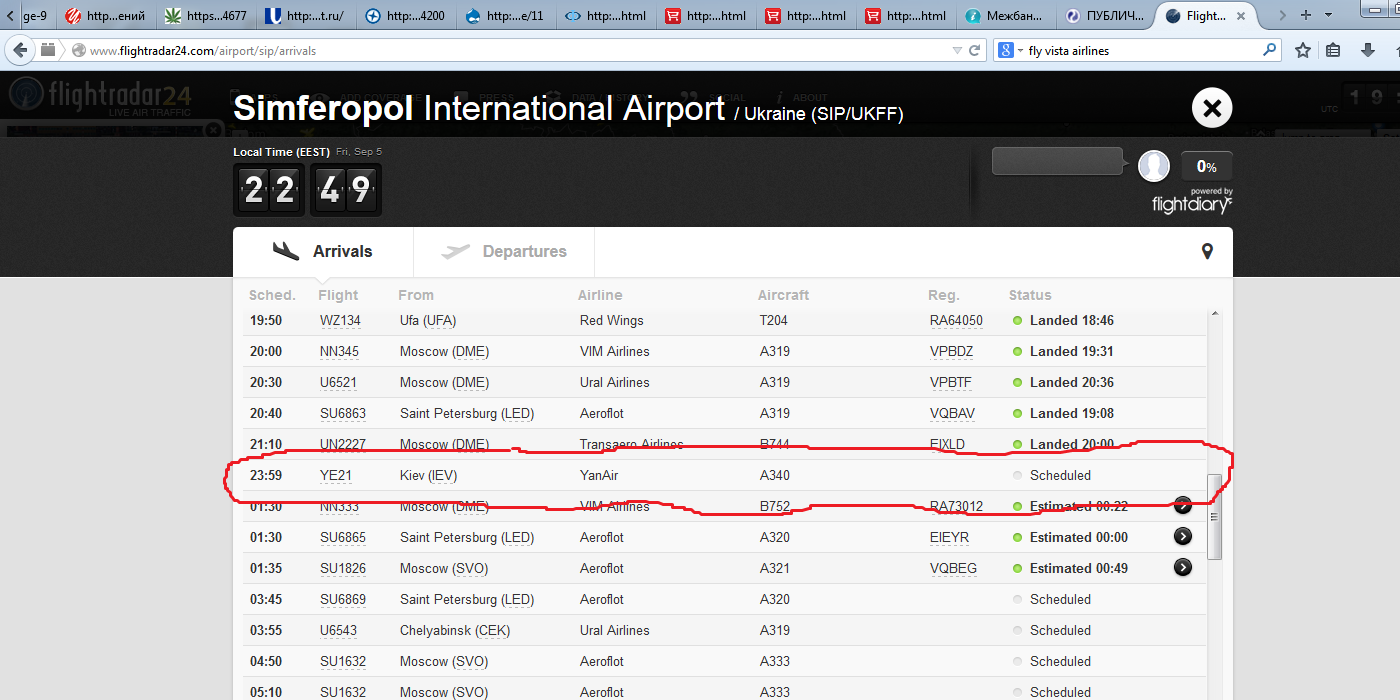Open the Google search engine dropdown
Image resolution: width=1400 pixels, height=700 pixels.
[1011, 50]
